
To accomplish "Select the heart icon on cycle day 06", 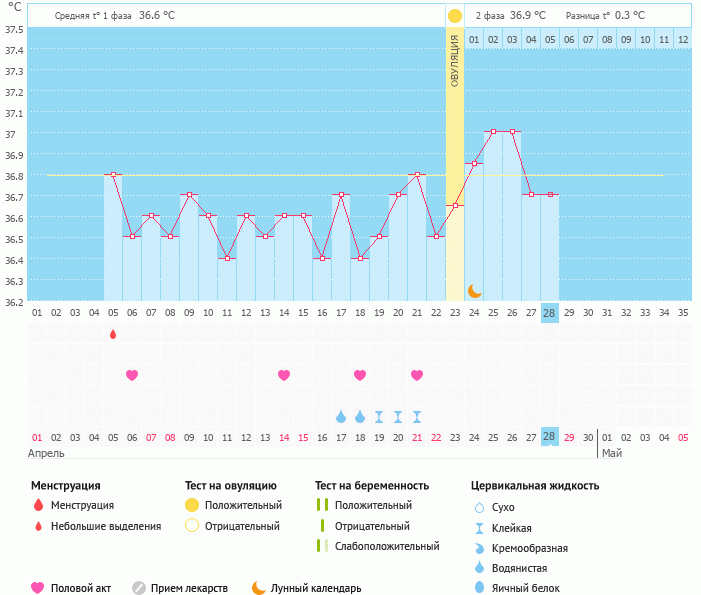I will 132,375.
